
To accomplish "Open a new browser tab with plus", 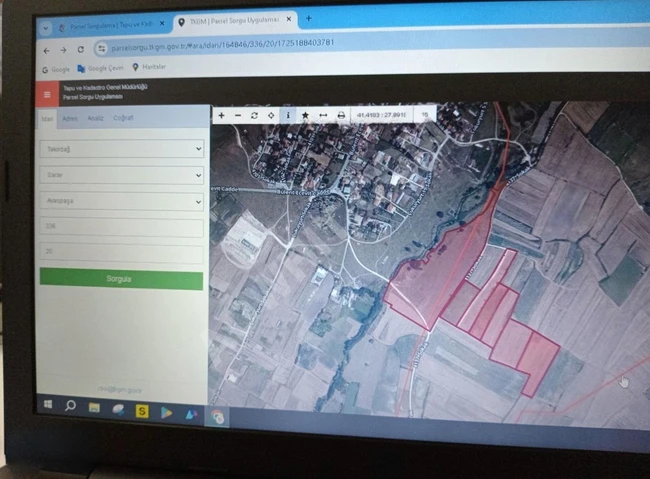I will coord(308,18).
